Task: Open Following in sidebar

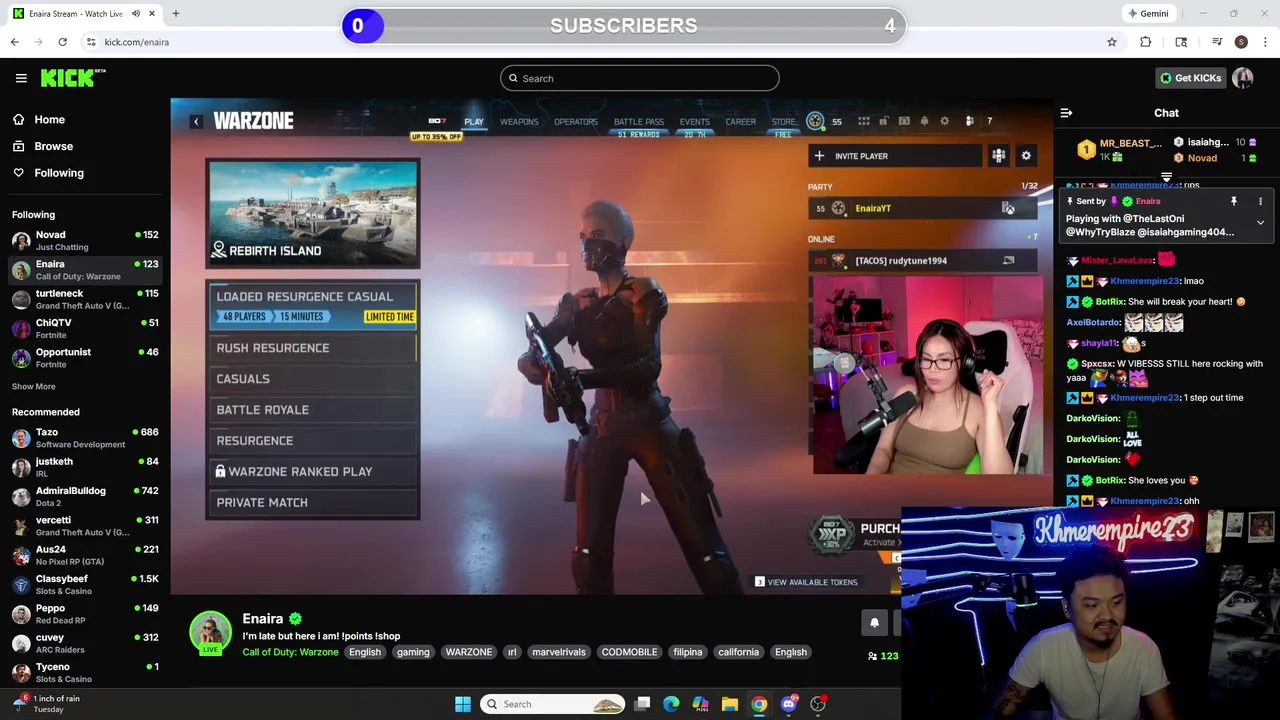Action: [x=59, y=173]
